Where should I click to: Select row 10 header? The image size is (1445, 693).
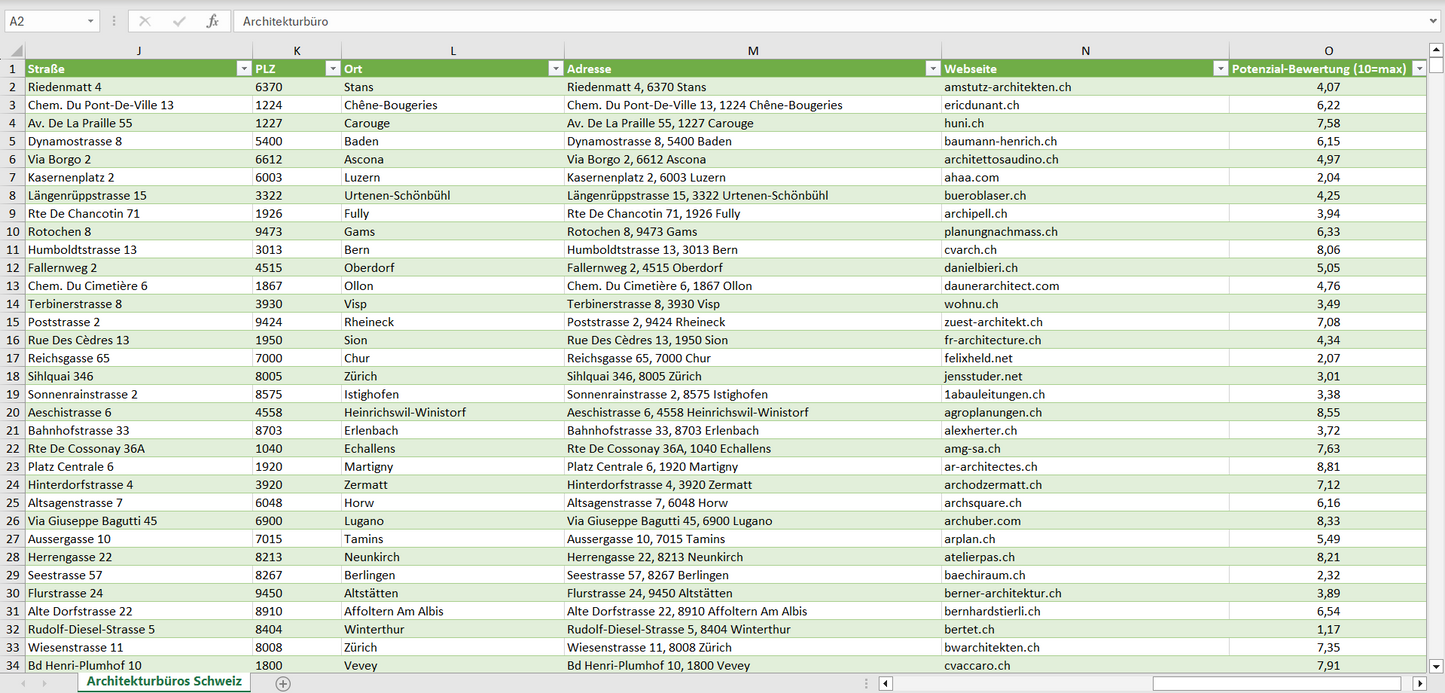click(x=12, y=249)
